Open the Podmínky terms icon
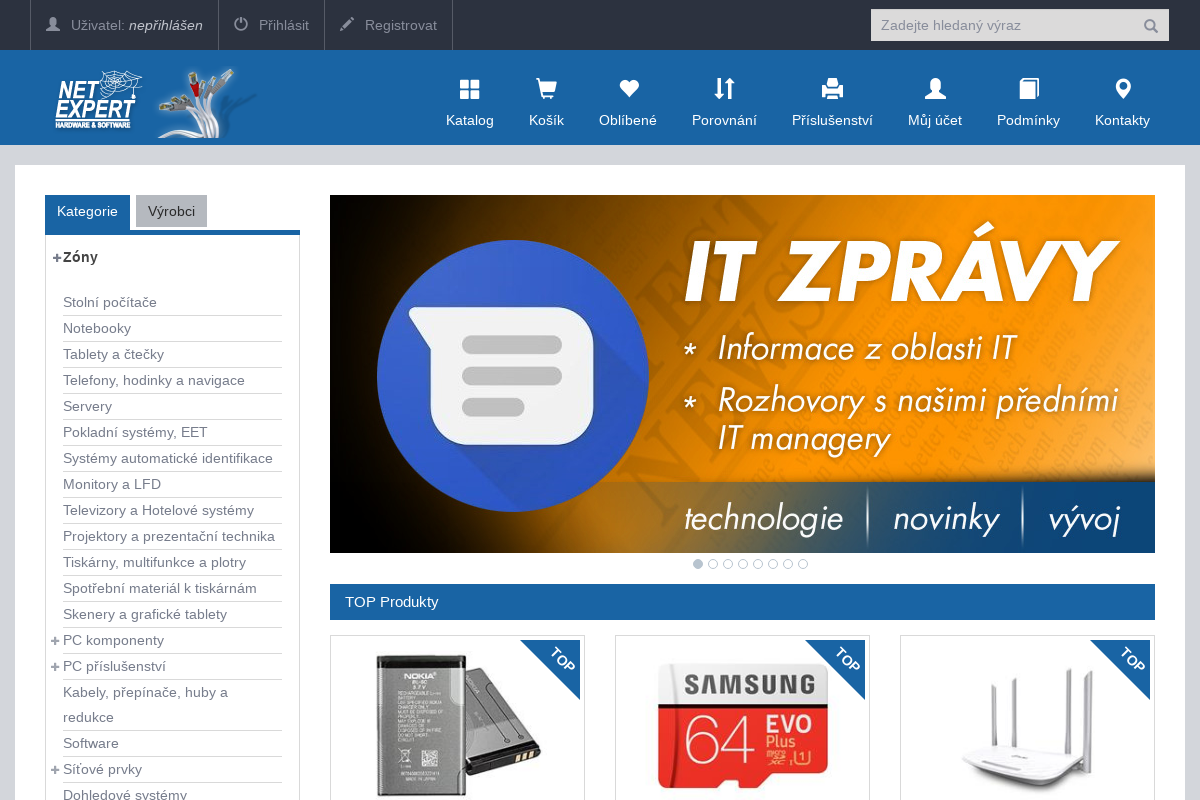 click(x=1028, y=88)
